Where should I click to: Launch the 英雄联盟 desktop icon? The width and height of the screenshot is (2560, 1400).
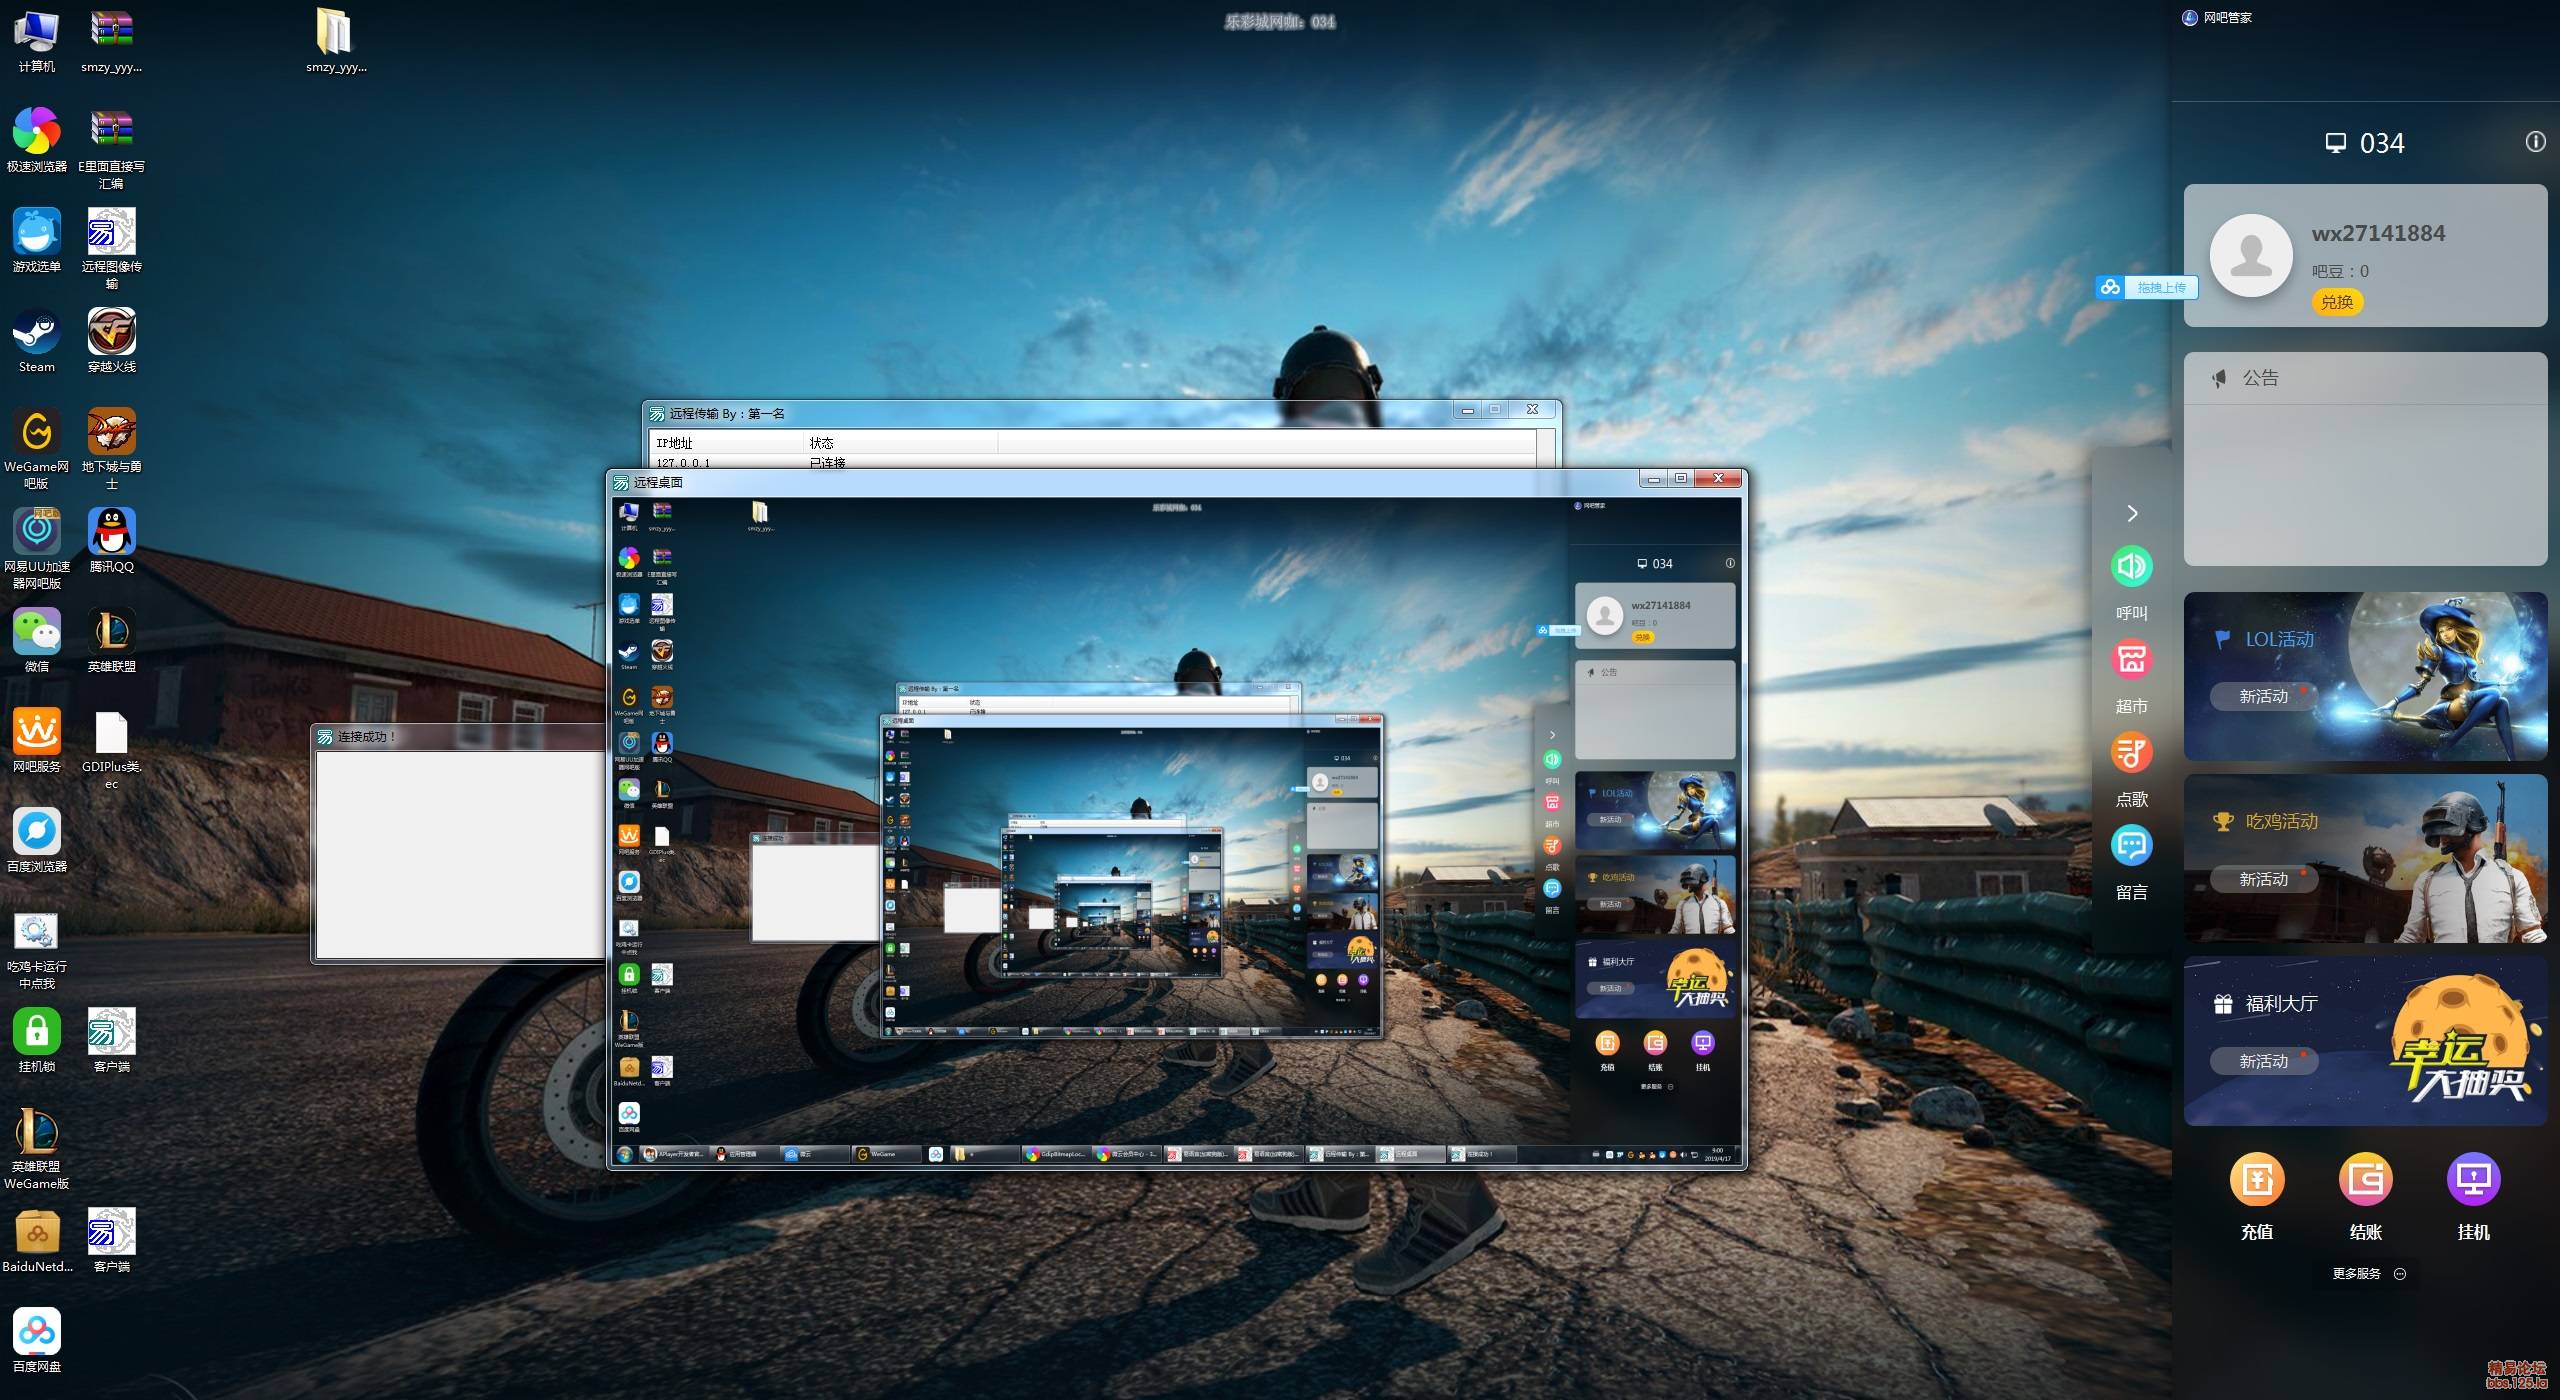[111, 640]
